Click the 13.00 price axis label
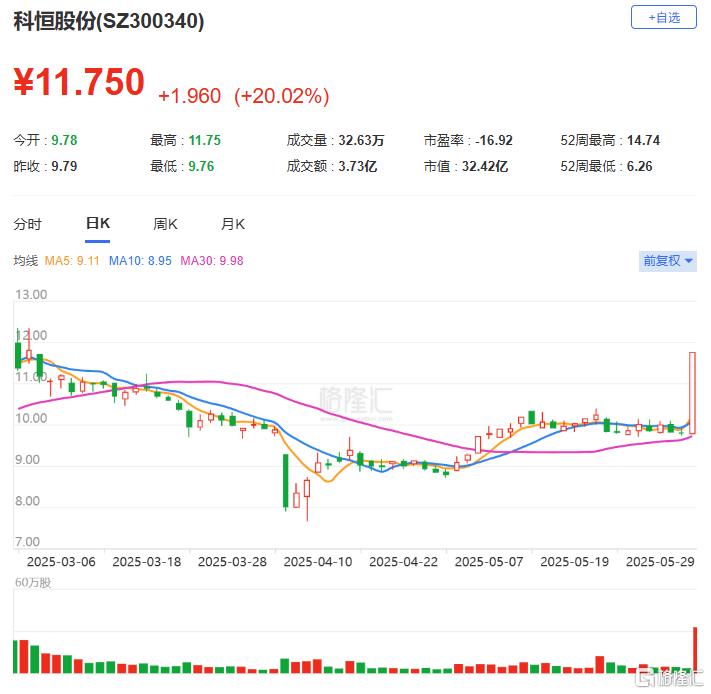Screen dimensions: 711x694 click(x=31, y=295)
